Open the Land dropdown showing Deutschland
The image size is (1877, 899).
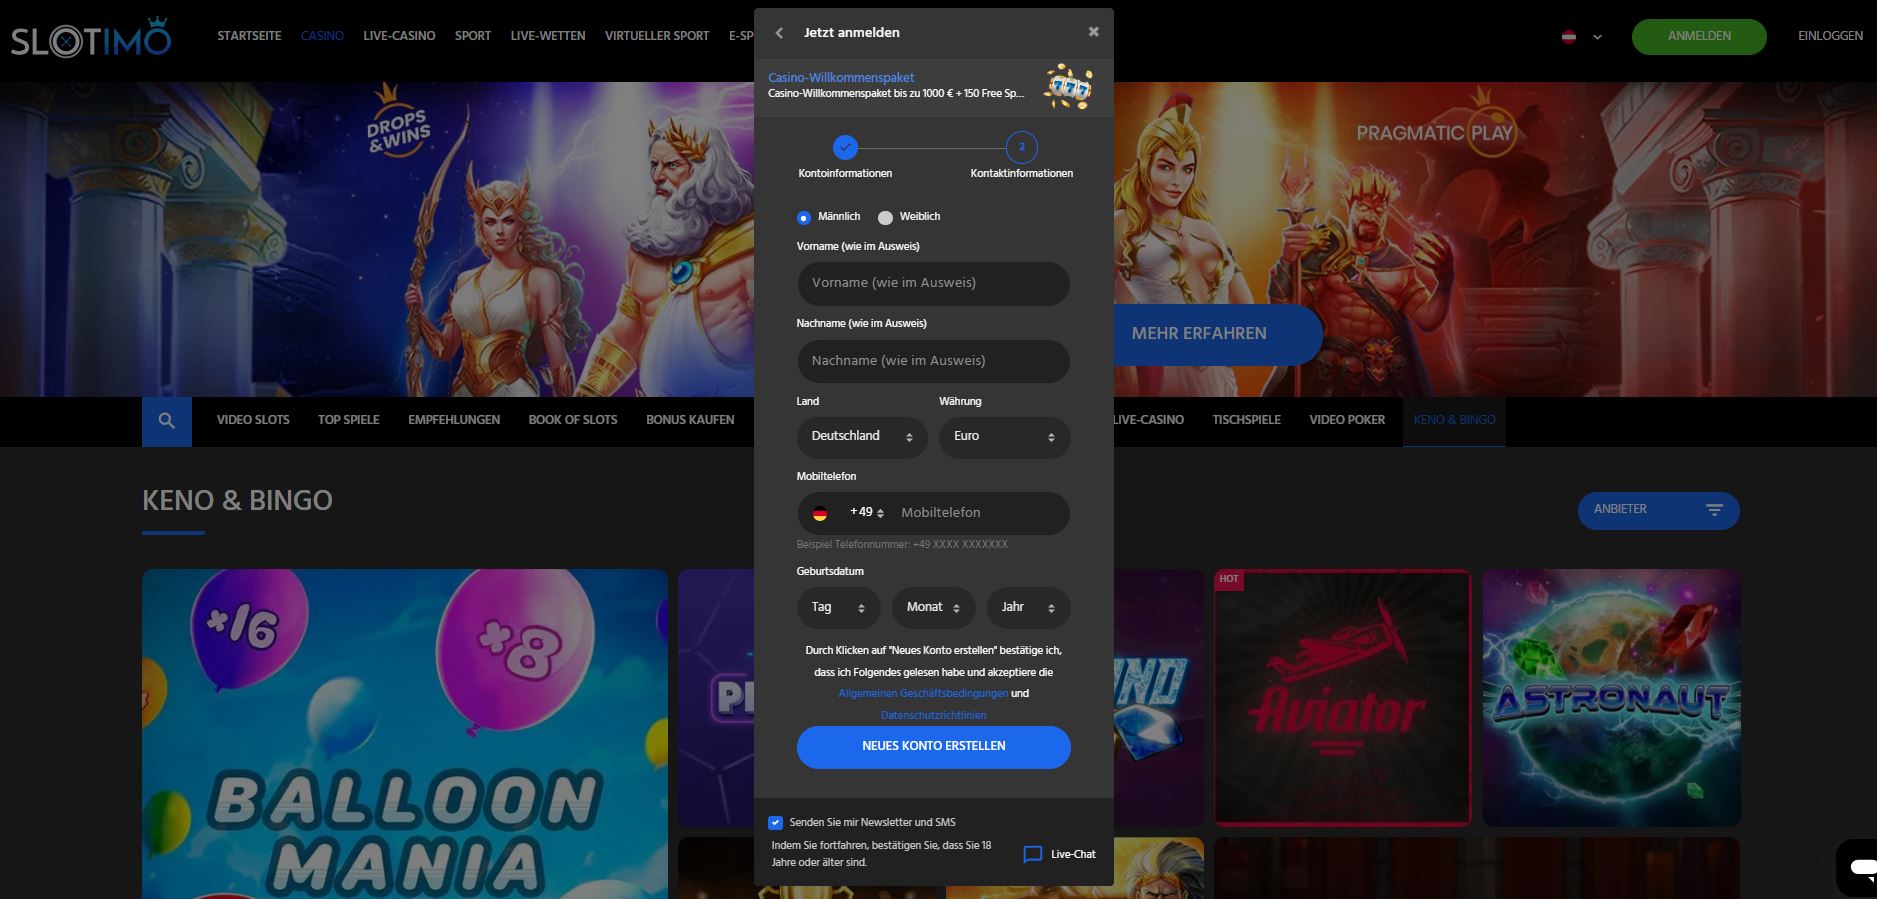point(862,437)
